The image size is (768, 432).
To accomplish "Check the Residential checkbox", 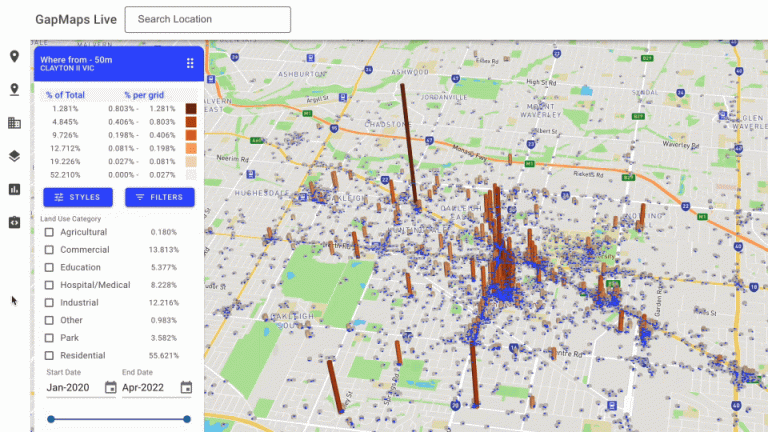I will click(49, 355).
